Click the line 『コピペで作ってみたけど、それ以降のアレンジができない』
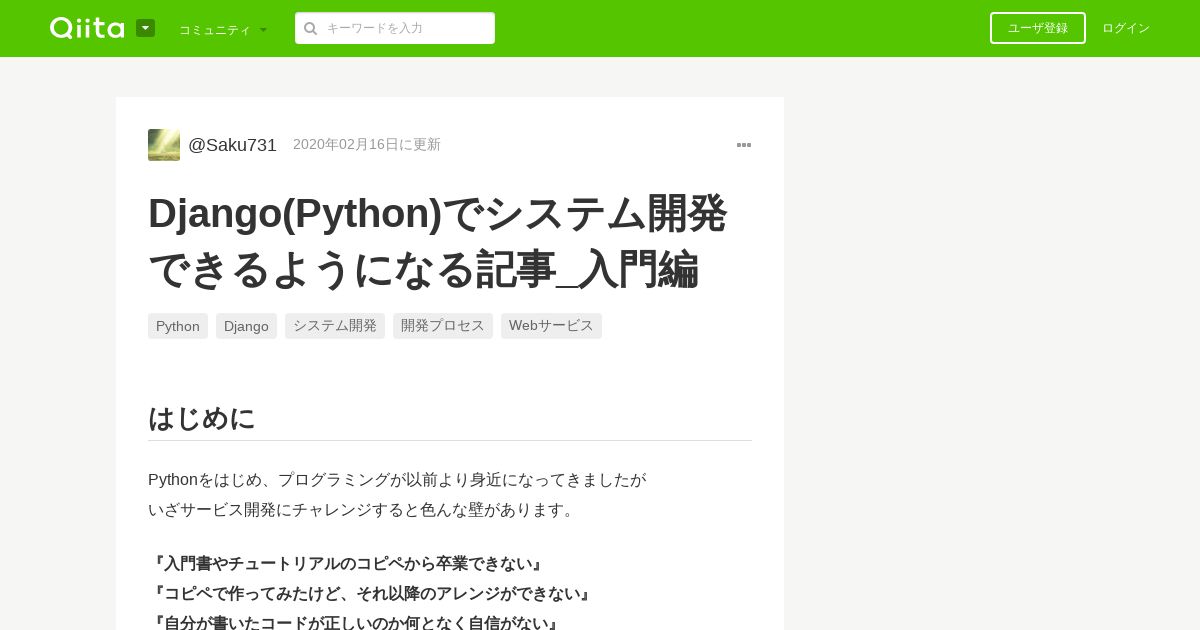The image size is (1200, 630). click(372, 594)
